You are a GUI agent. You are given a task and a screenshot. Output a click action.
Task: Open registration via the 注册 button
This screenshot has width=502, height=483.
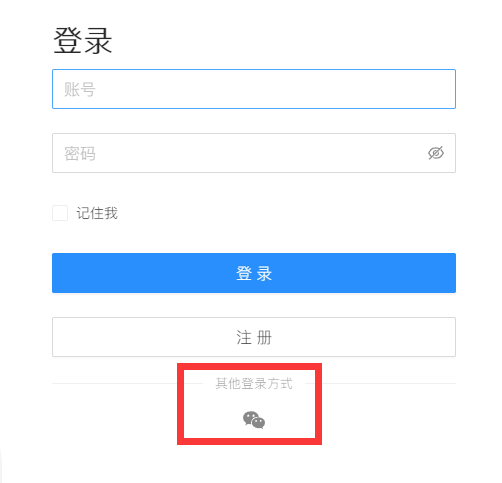[254, 337]
